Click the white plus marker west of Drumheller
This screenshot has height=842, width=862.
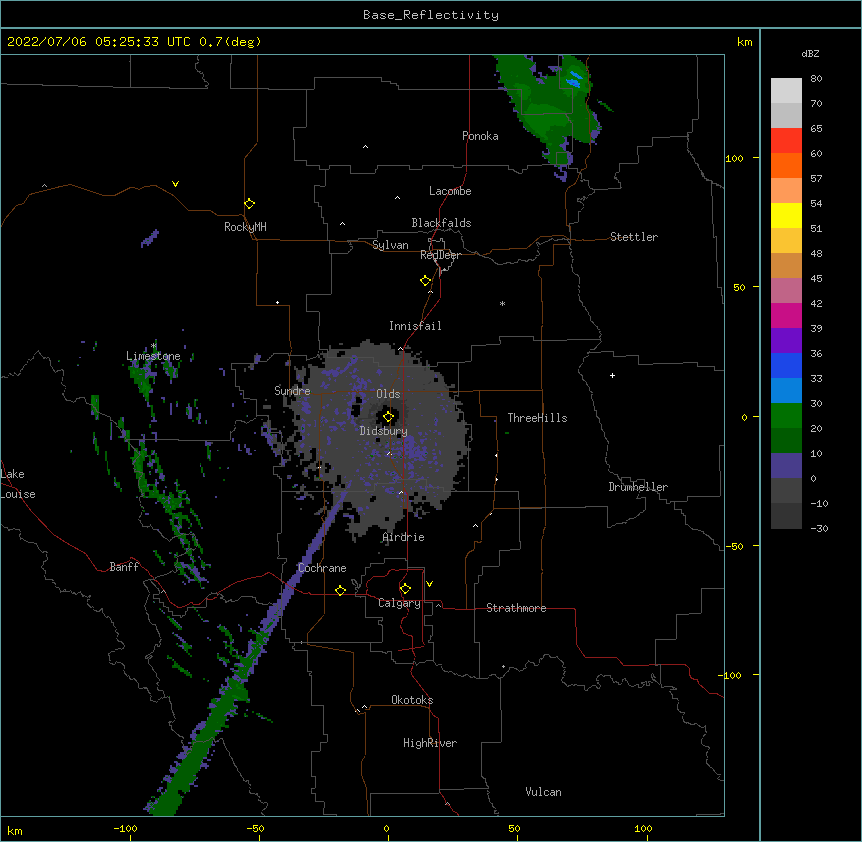coord(612,375)
